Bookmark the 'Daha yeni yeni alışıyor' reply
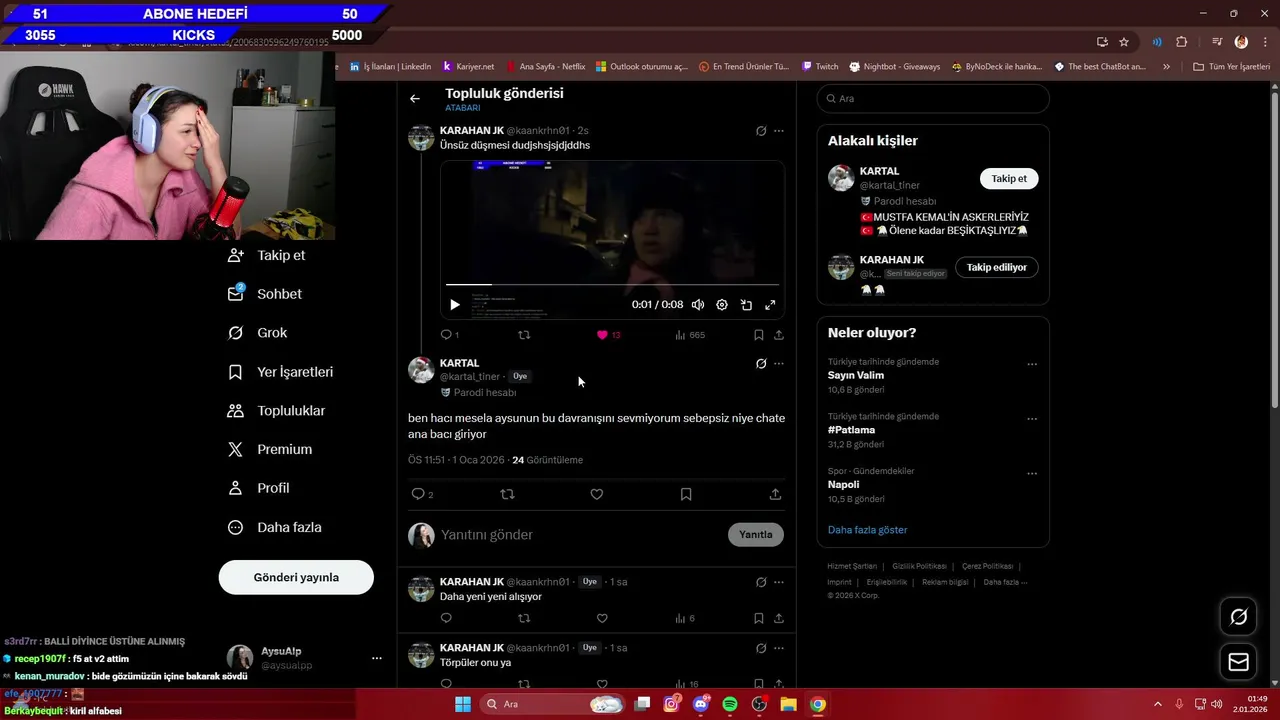Viewport: 1280px width, 720px height. click(758, 618)
